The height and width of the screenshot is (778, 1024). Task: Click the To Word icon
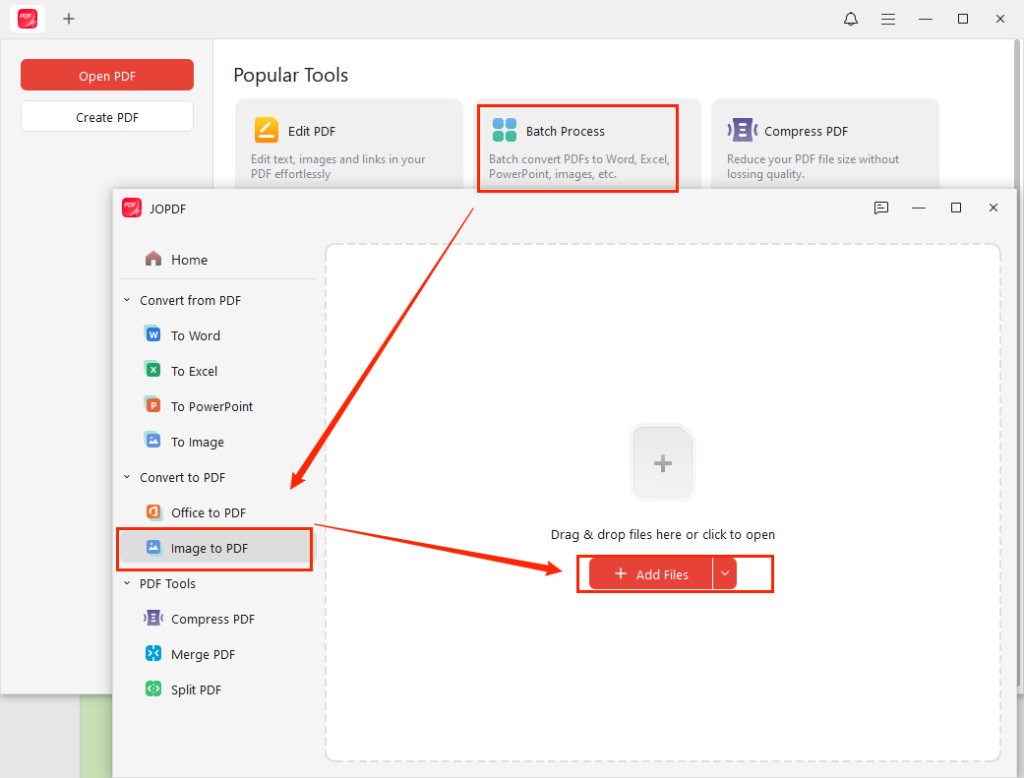point(153,334)
